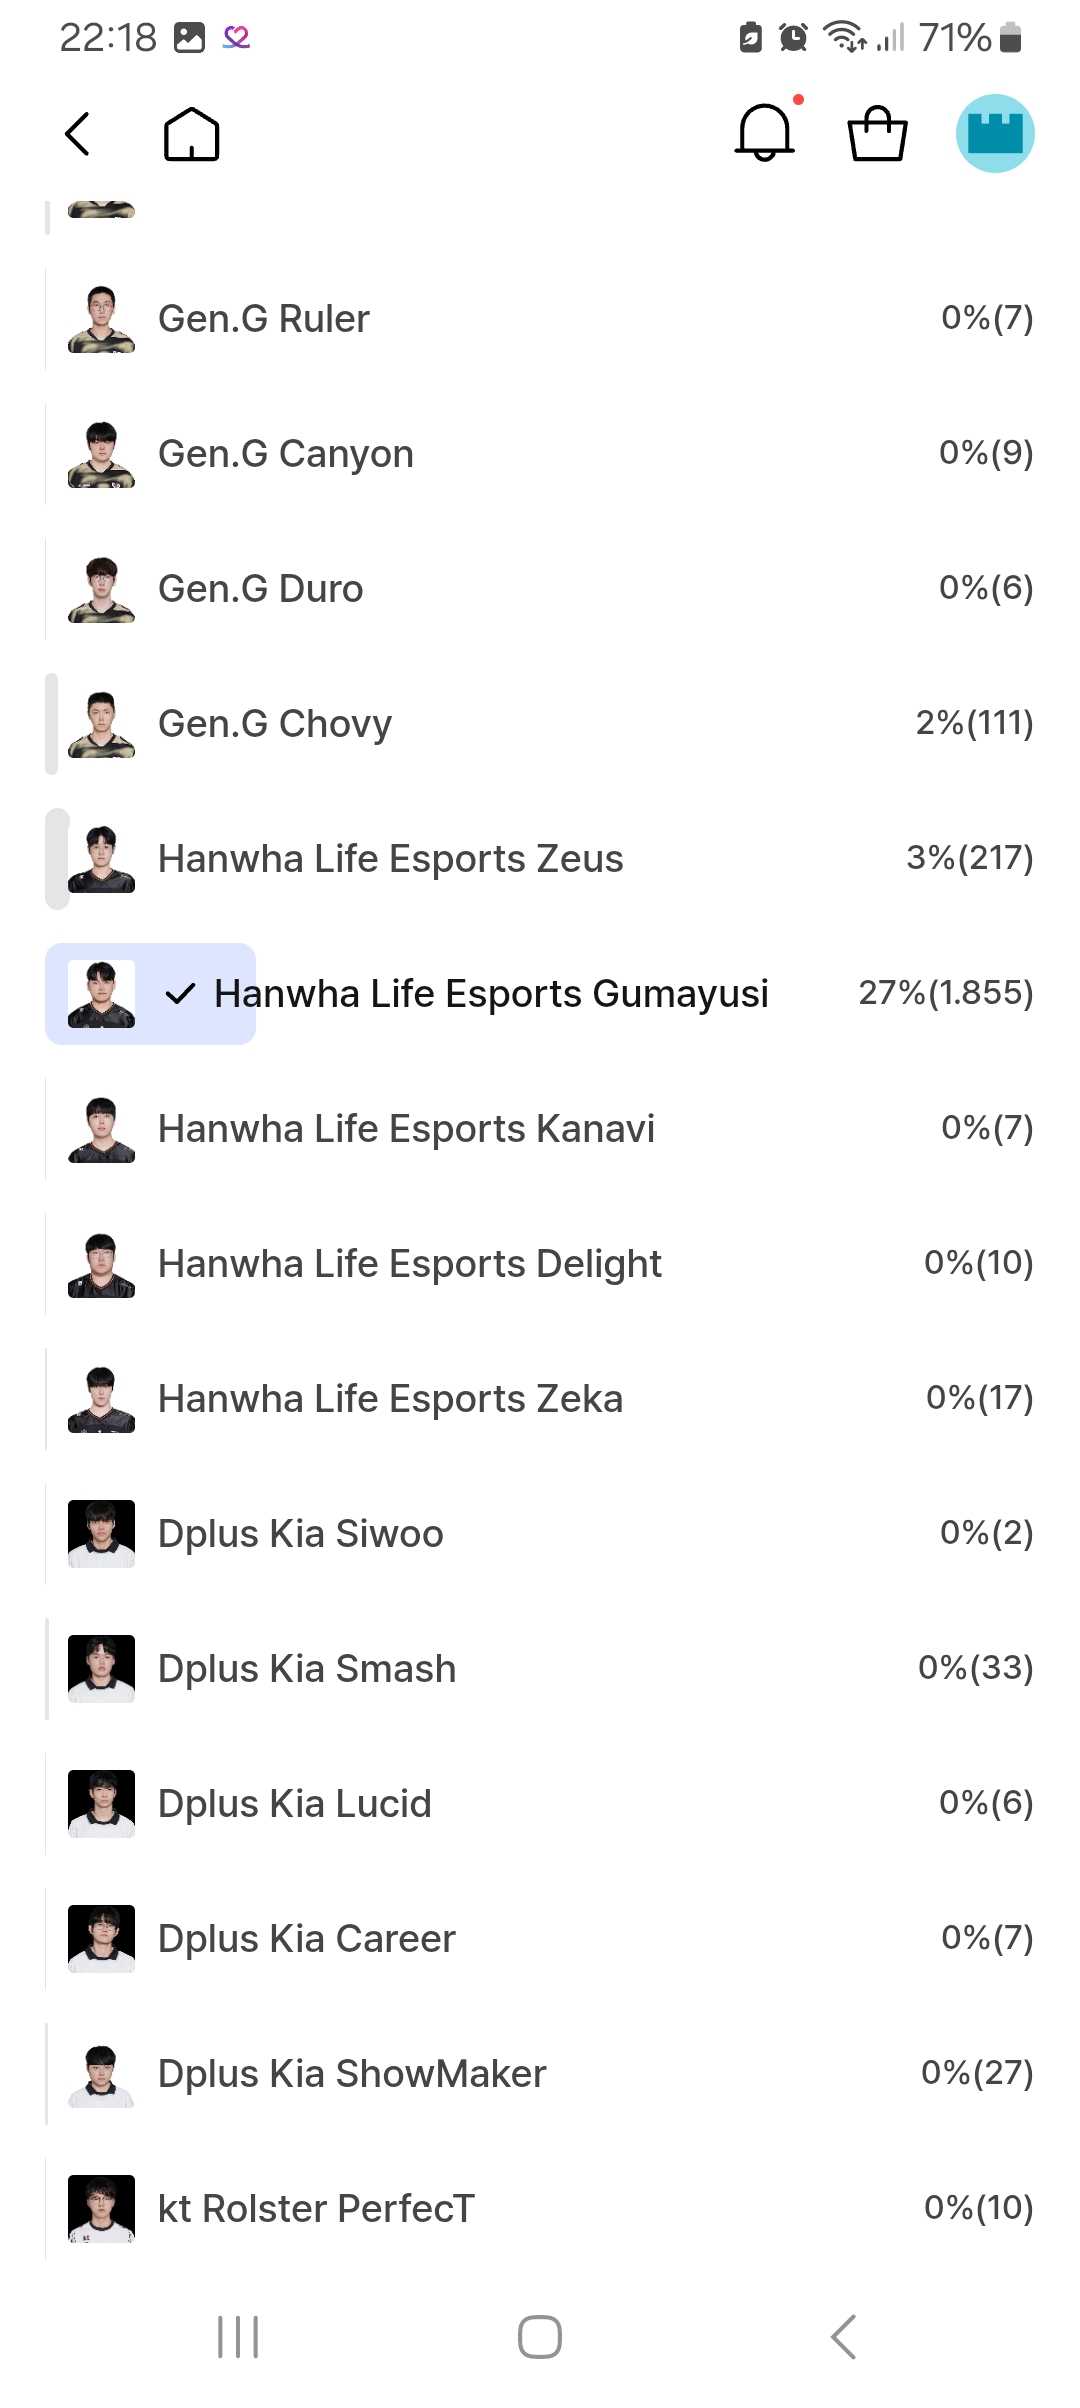Tap the 27%(1.855) vote result

[945, 993]
